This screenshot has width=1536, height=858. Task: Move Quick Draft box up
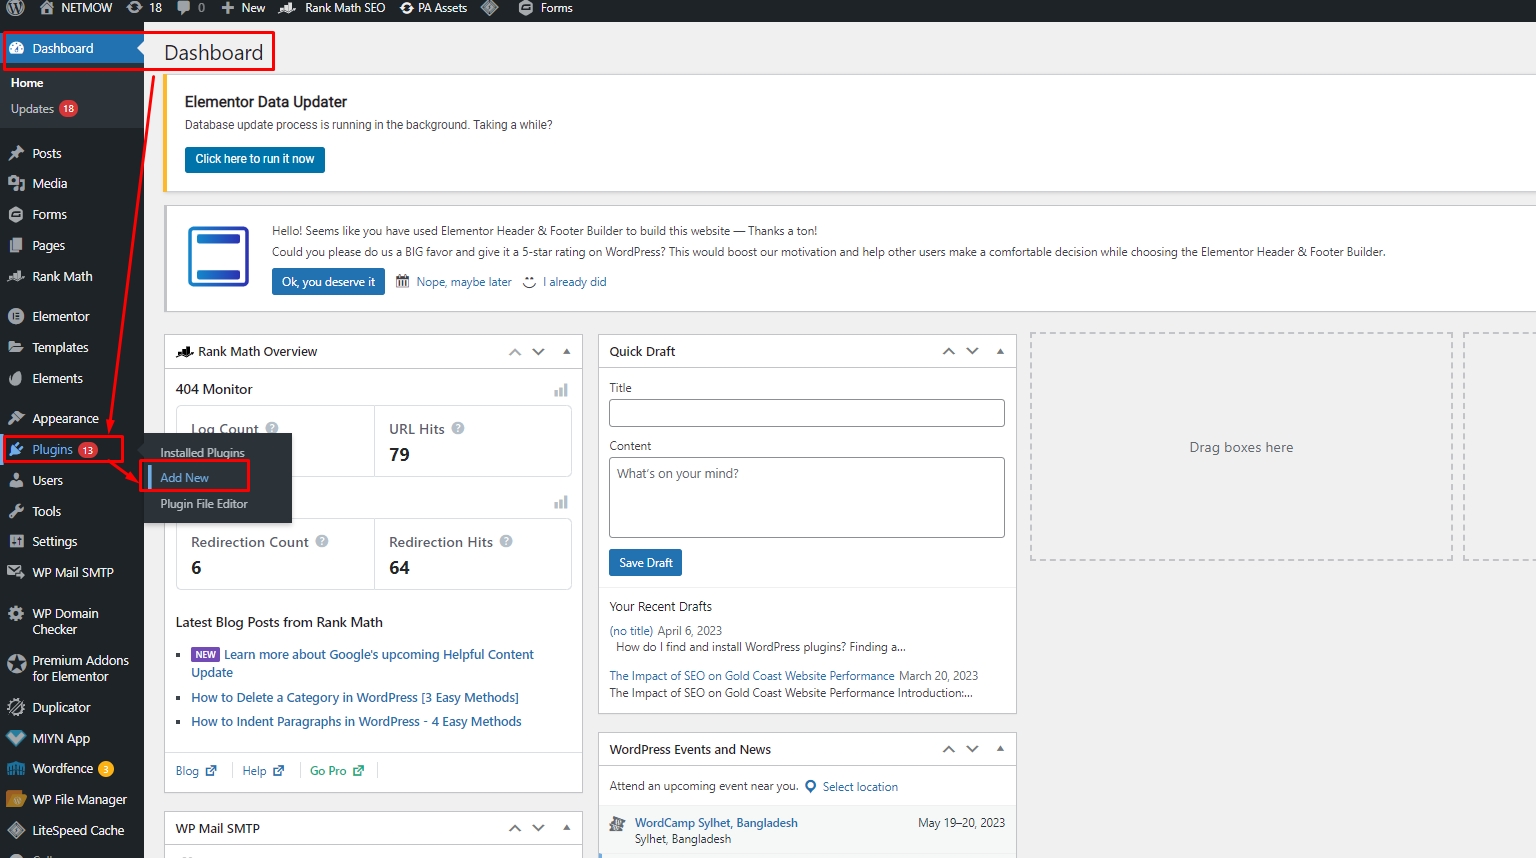tap(949, 352)
